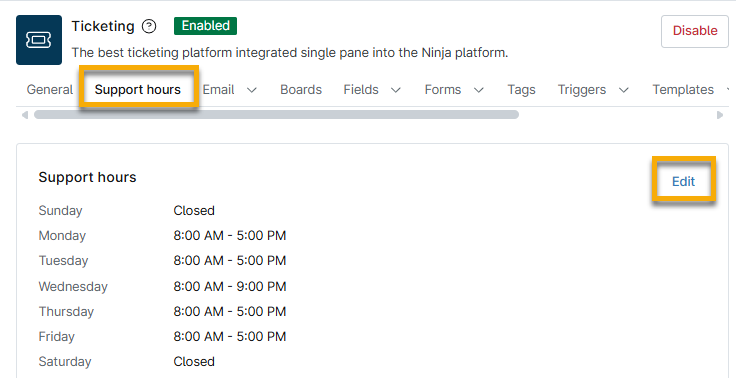Open the Email tab

click(x=218, y=90)
